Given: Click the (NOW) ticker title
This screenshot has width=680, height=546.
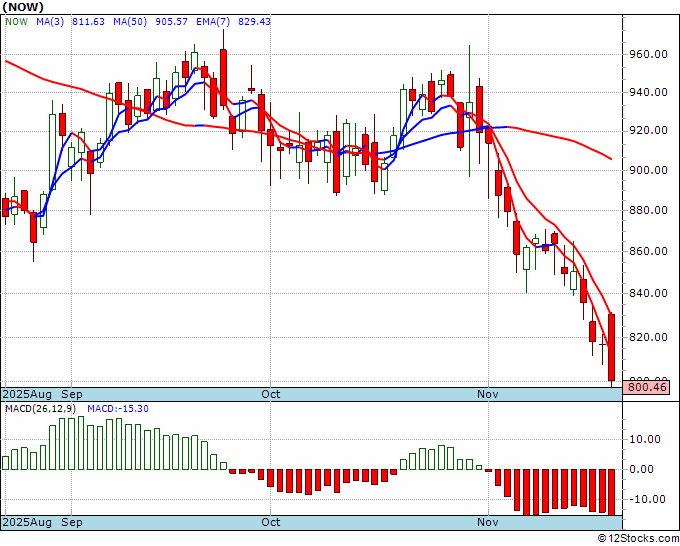Looking at the screenshot, I should [x=23, y=7].
